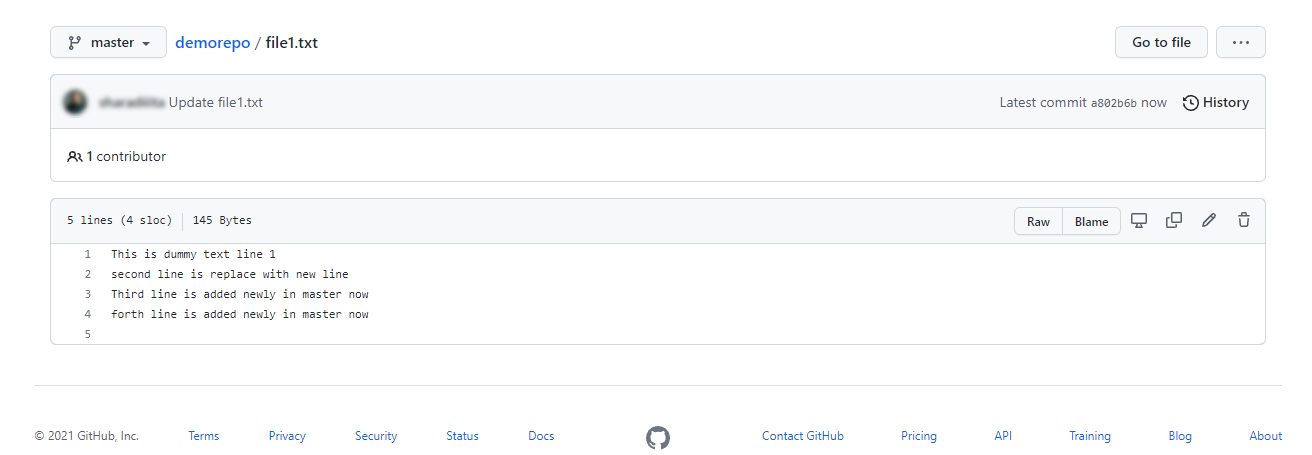Click the contributor people icon
1312x455 pixels.
(x=75, y=157)
